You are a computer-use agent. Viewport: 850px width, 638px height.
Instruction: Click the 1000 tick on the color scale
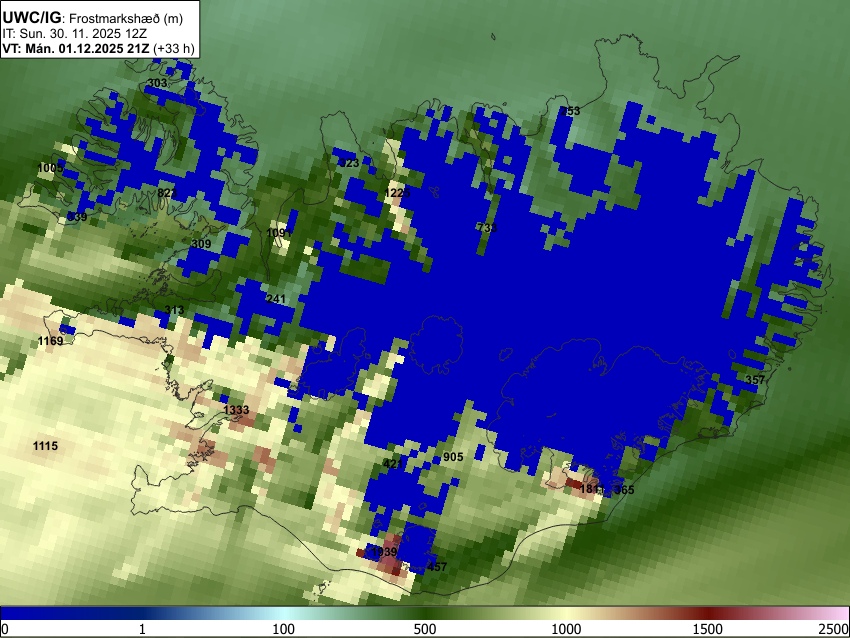(566, 629)
